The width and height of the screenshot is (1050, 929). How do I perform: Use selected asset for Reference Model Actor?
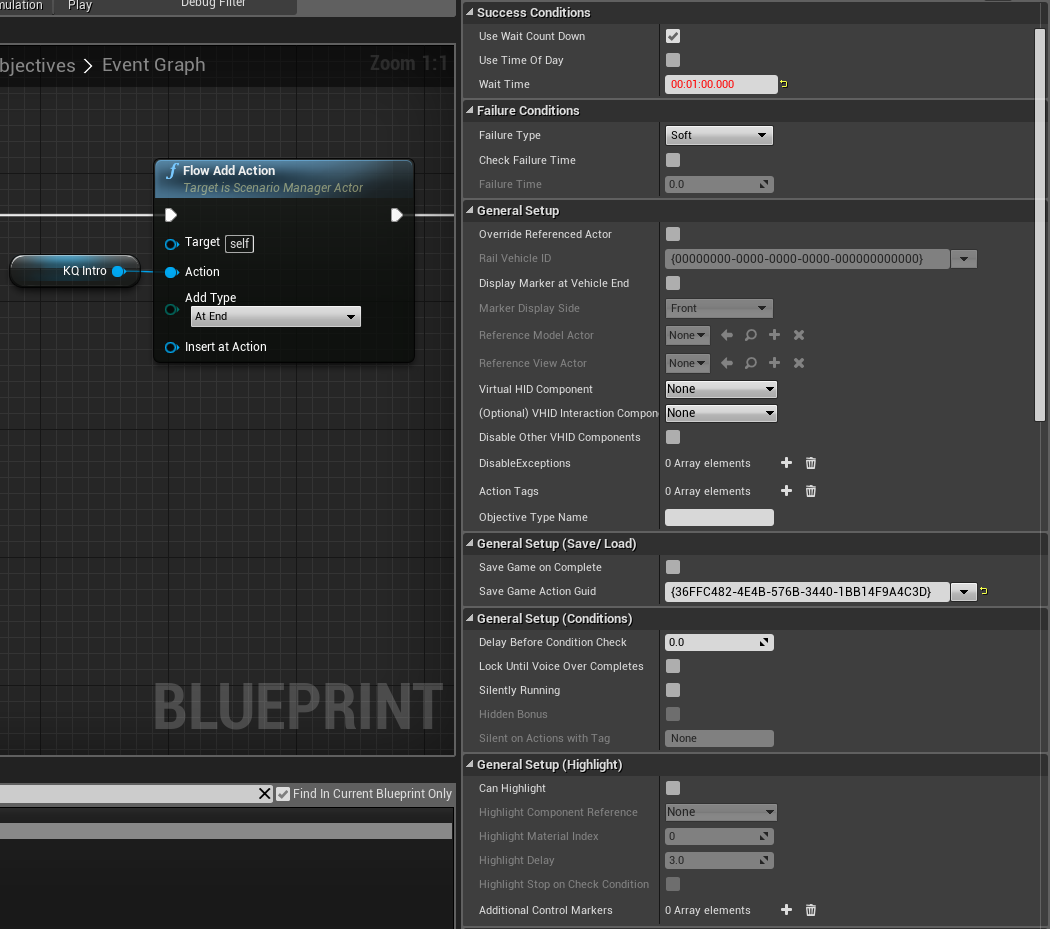pos(726,335)
